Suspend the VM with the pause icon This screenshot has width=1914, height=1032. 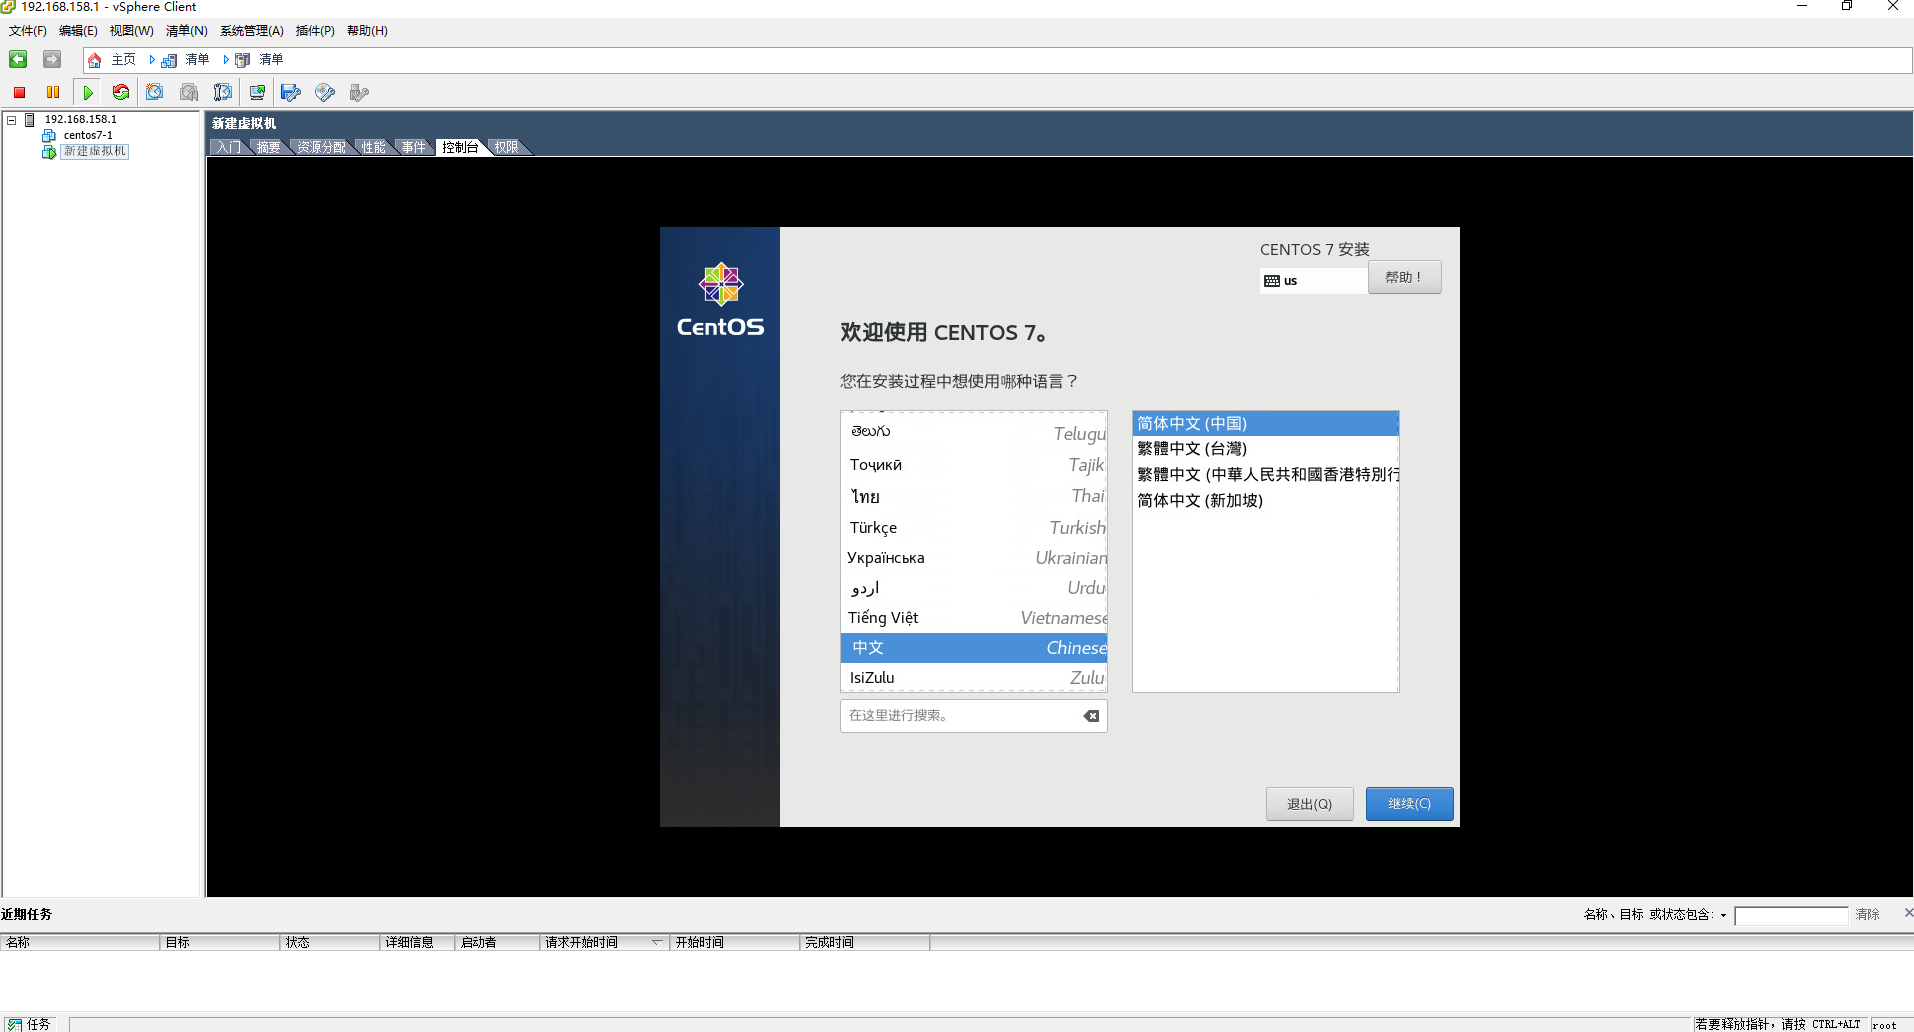tap(53, 92)
